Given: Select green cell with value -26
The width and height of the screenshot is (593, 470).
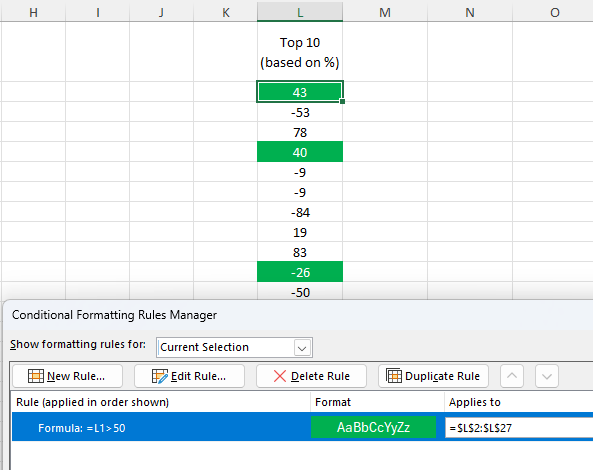Looking at the screenshot, I should (300, 272).
